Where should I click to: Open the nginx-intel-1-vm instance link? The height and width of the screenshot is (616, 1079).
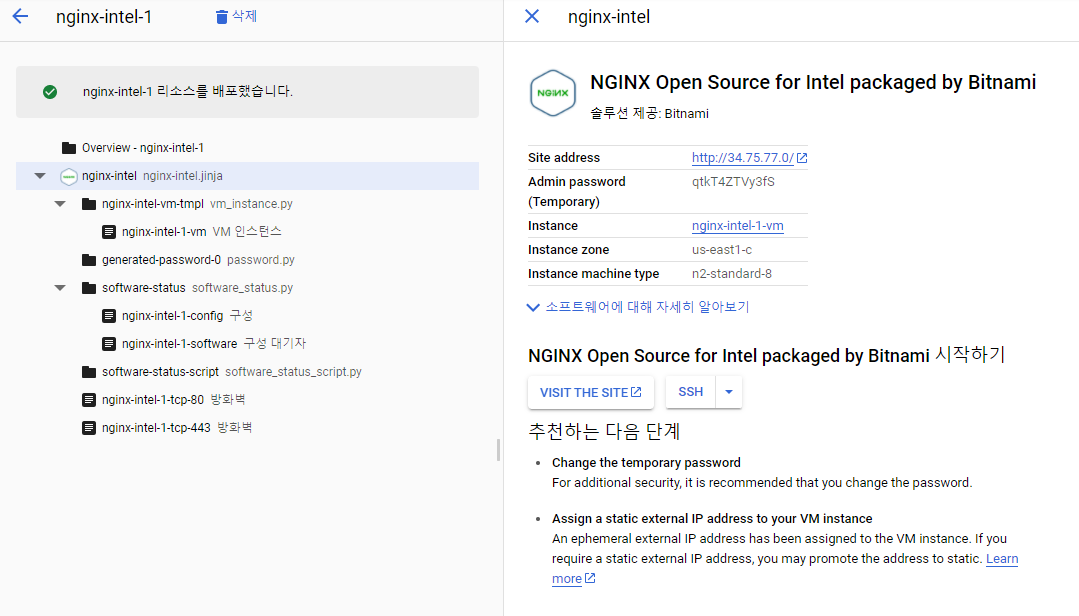pyautogui.click(x=738, y=226)
